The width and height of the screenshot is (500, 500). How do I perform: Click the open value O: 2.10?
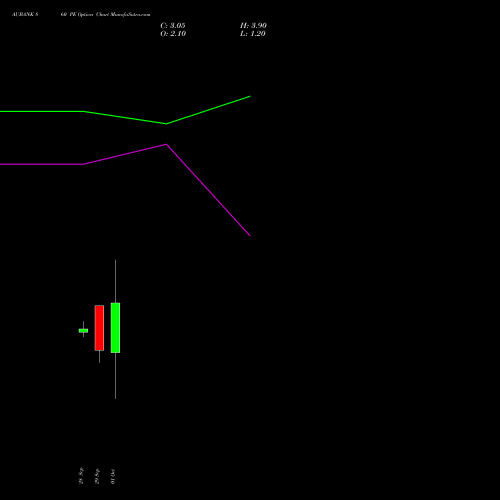[x=173, y=34]
